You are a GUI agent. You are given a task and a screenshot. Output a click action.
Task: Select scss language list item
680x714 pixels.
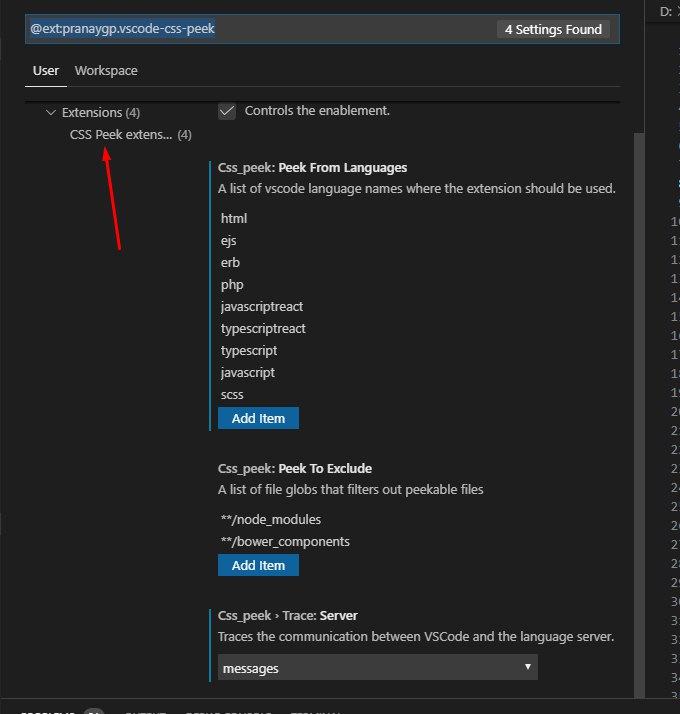(232, 394)
